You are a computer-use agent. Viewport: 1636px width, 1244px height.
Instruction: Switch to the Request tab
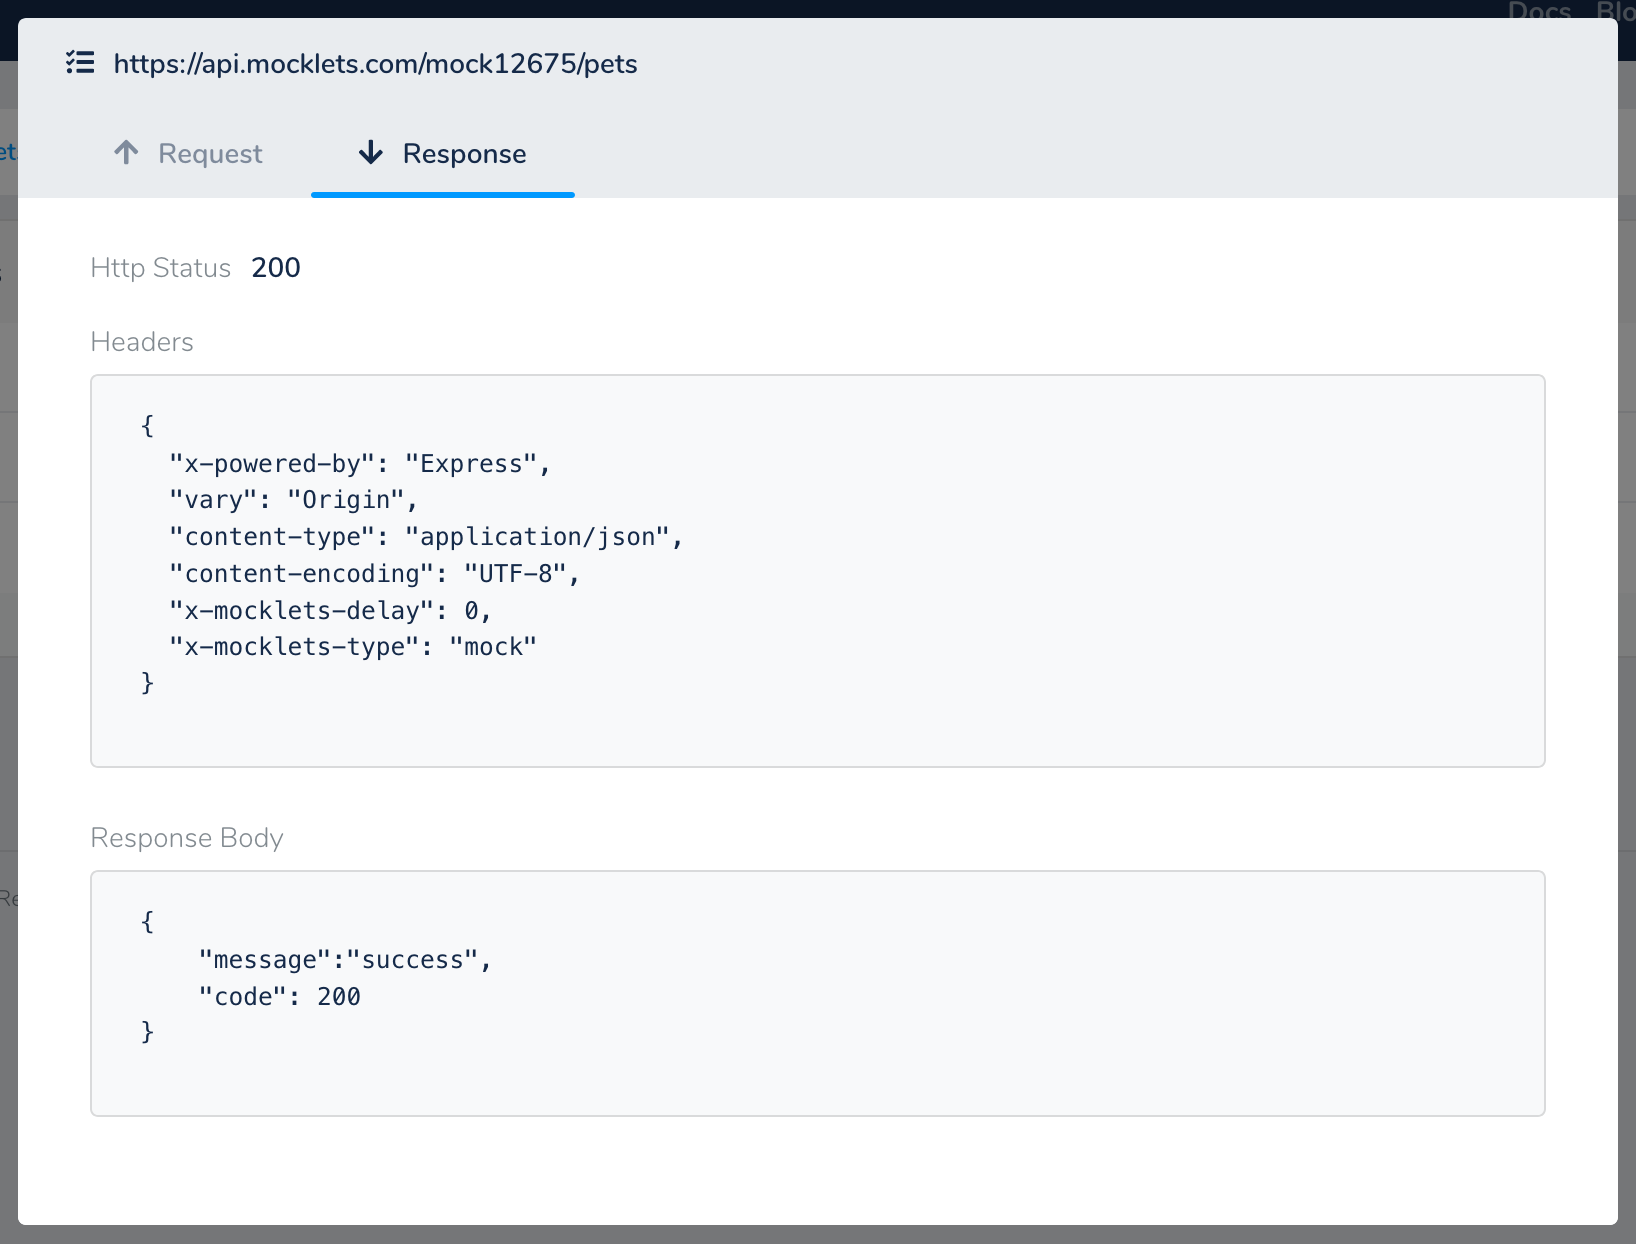[x=188, y=153]
